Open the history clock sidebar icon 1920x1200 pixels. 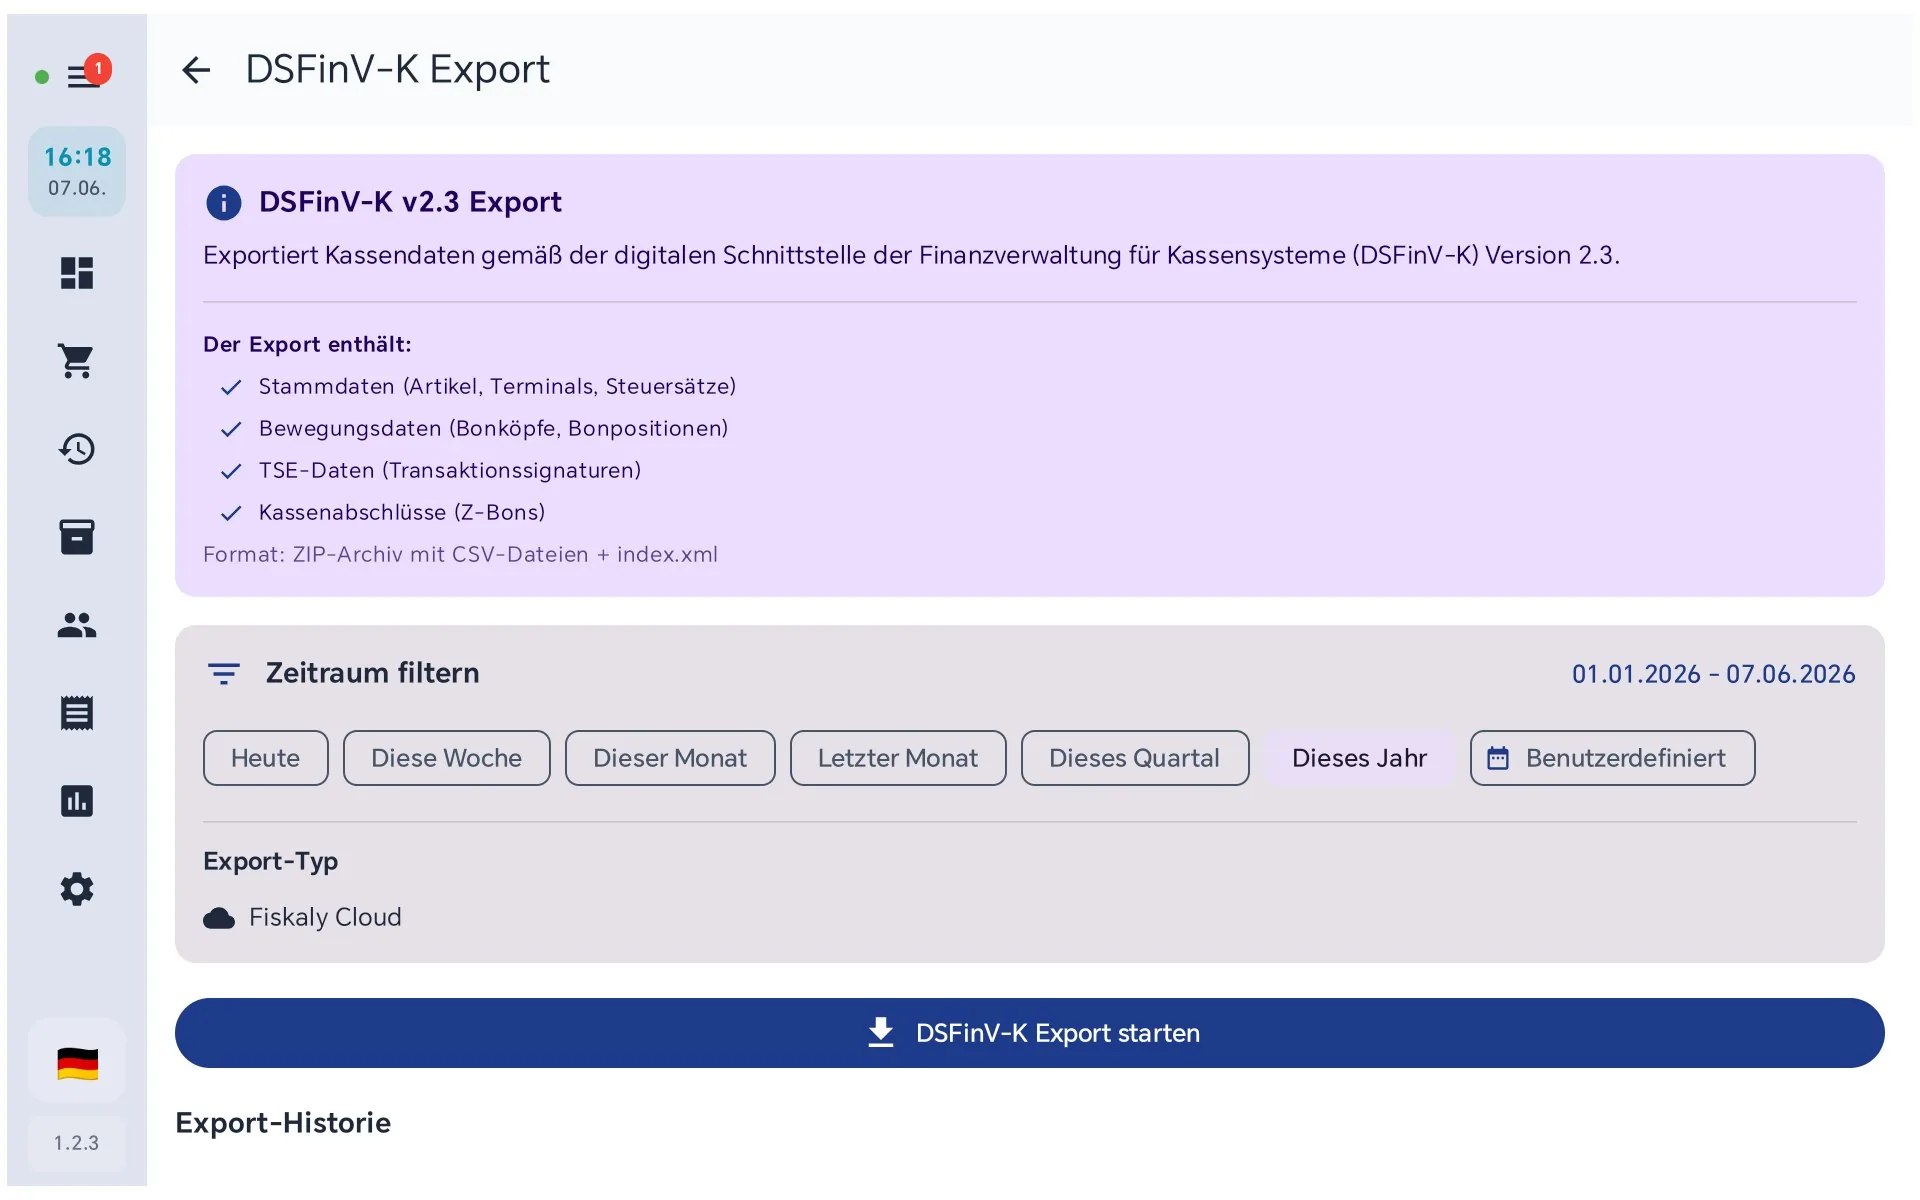(x=77, y=449)
